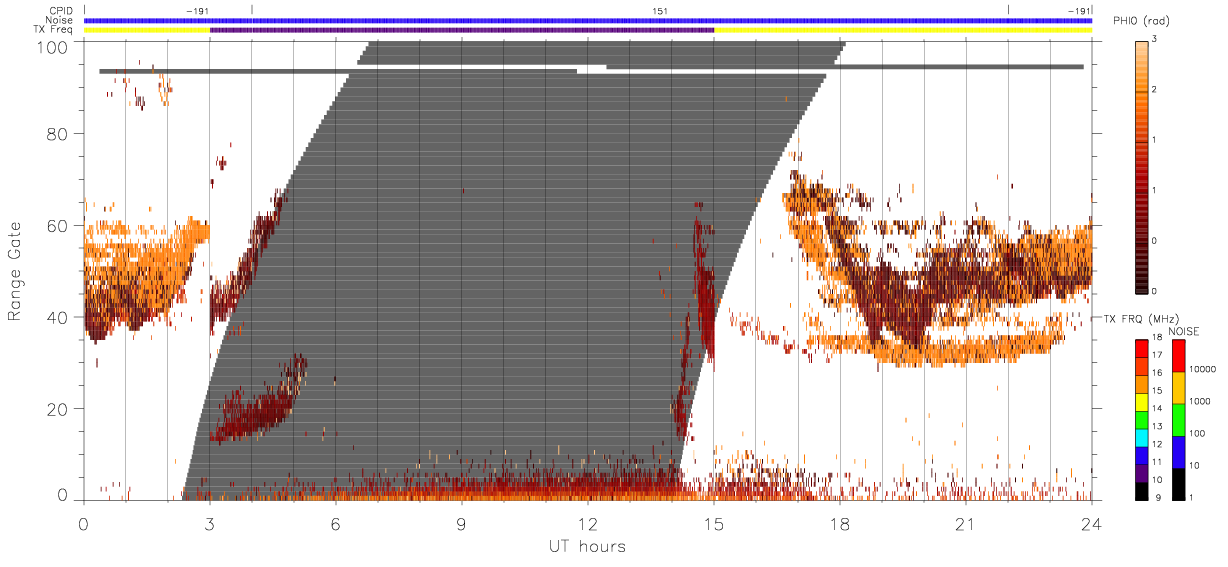Image resolution: width=1228 pixels, height=567 pixels.
Task: Select the 18 tick on UT hours axis
Action: click(839, 523)
